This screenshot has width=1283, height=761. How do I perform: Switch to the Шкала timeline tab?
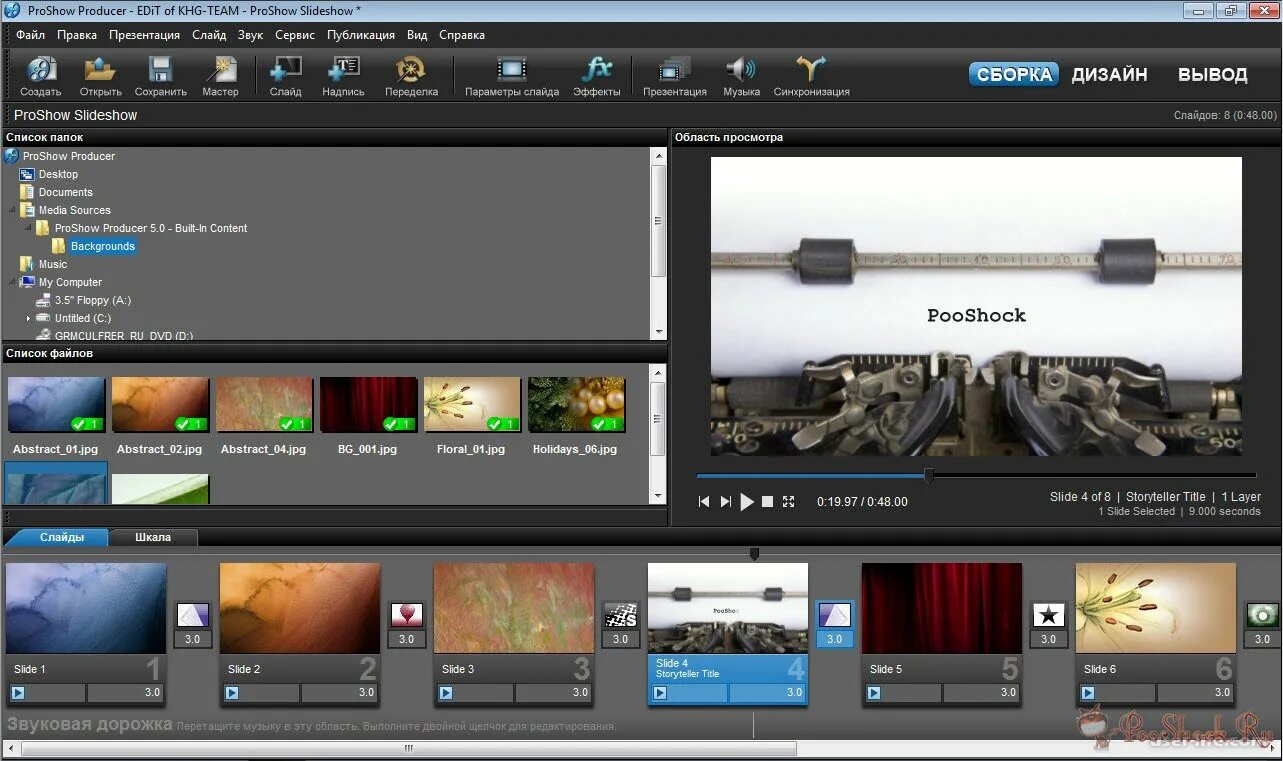(153, 537)
